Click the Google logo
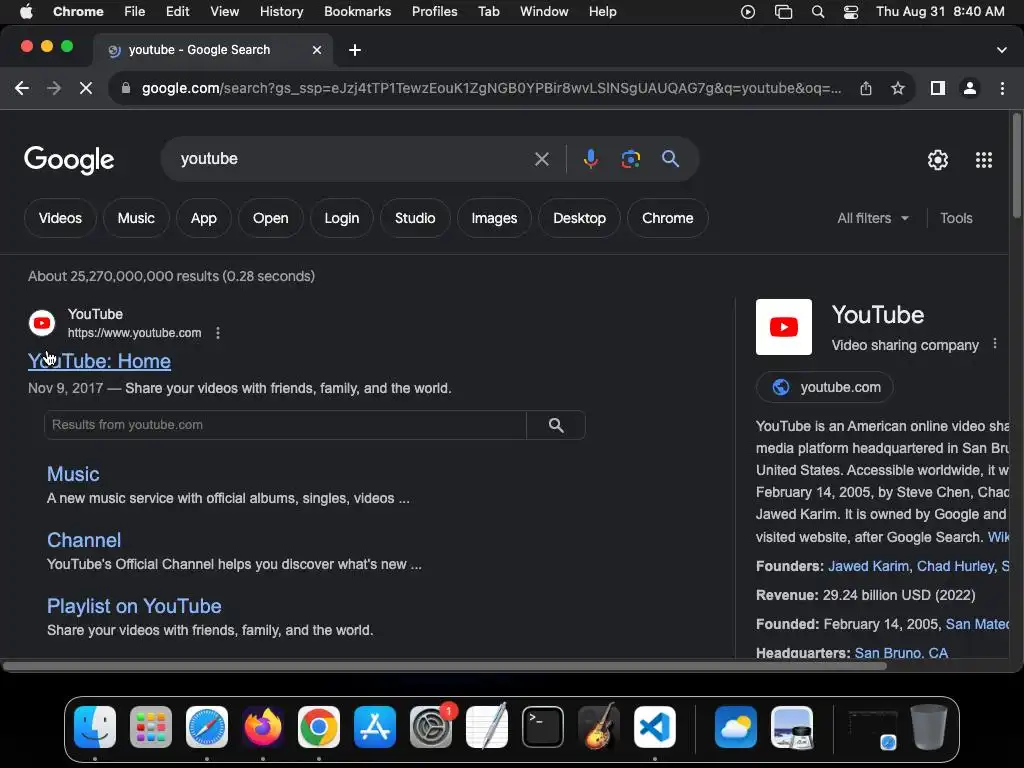 click(69, 160)
